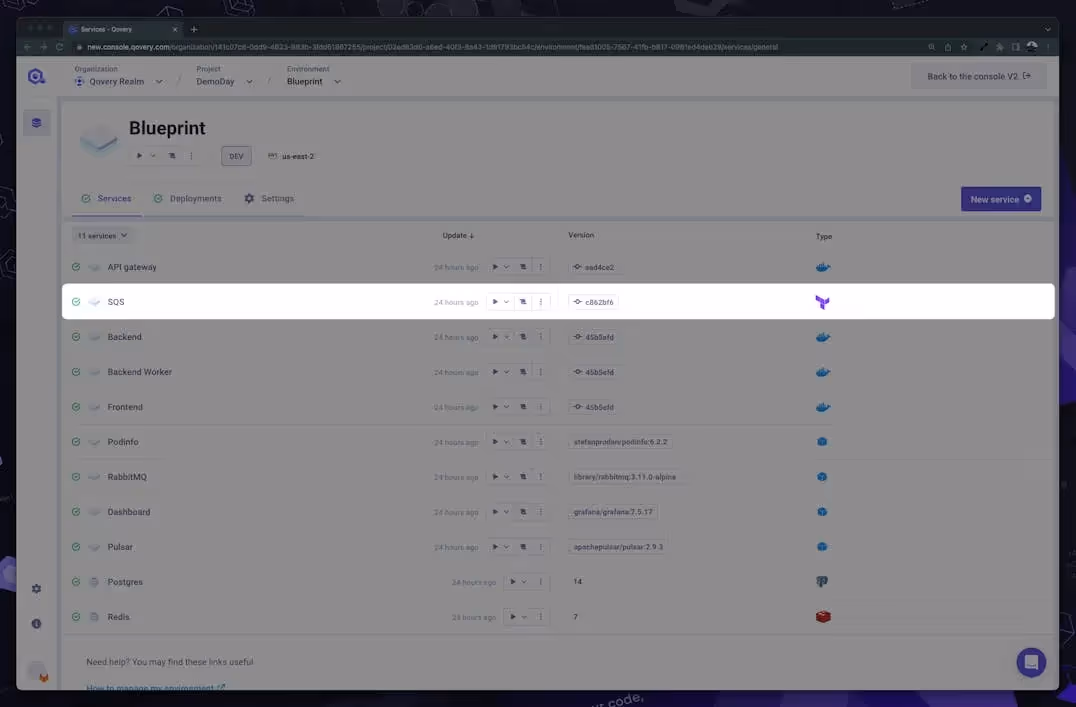Click the Docker icon beside API gateway

click(822, 267)
